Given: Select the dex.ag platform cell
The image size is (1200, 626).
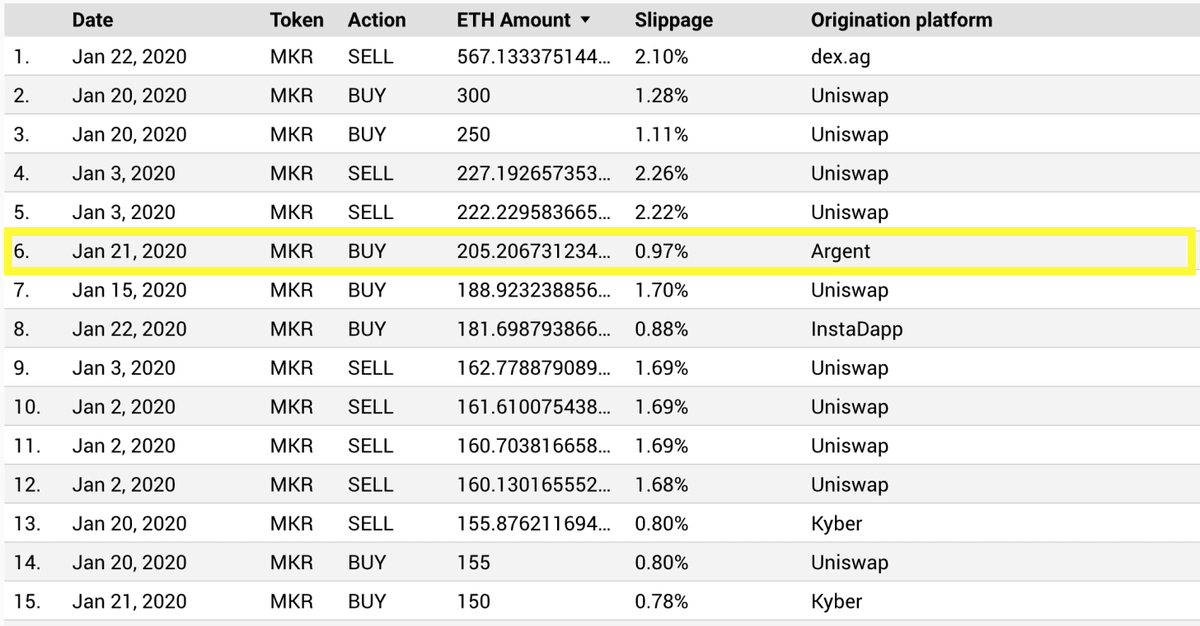Looking at the screenshot, I should (x=840, y=57).
